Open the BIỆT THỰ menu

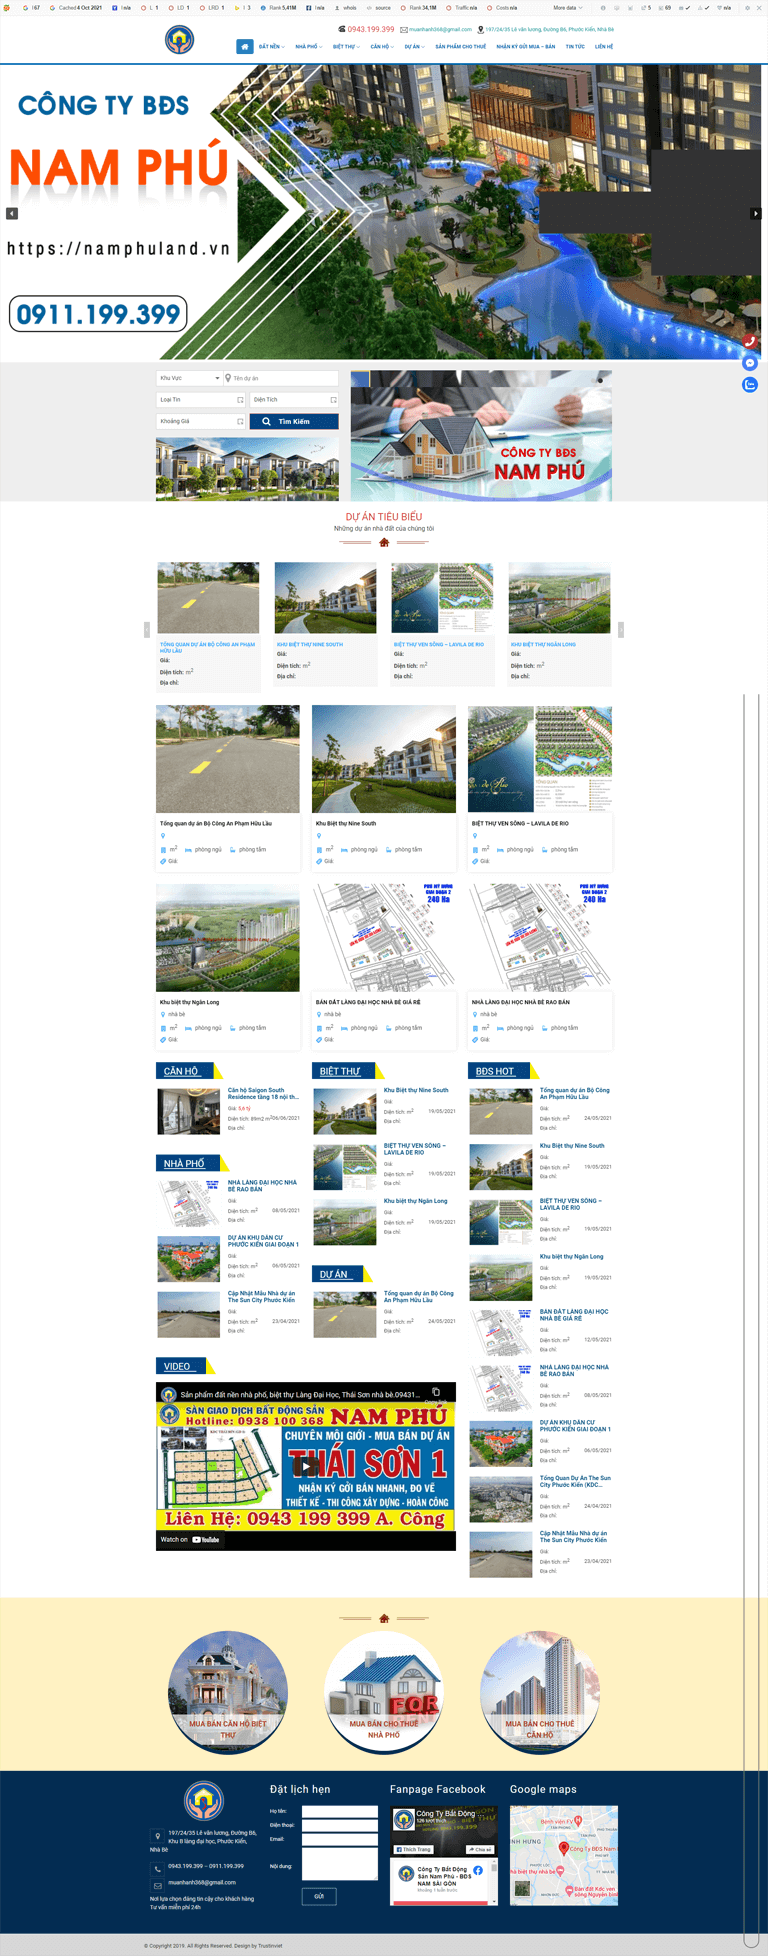(x=346, y=46)
